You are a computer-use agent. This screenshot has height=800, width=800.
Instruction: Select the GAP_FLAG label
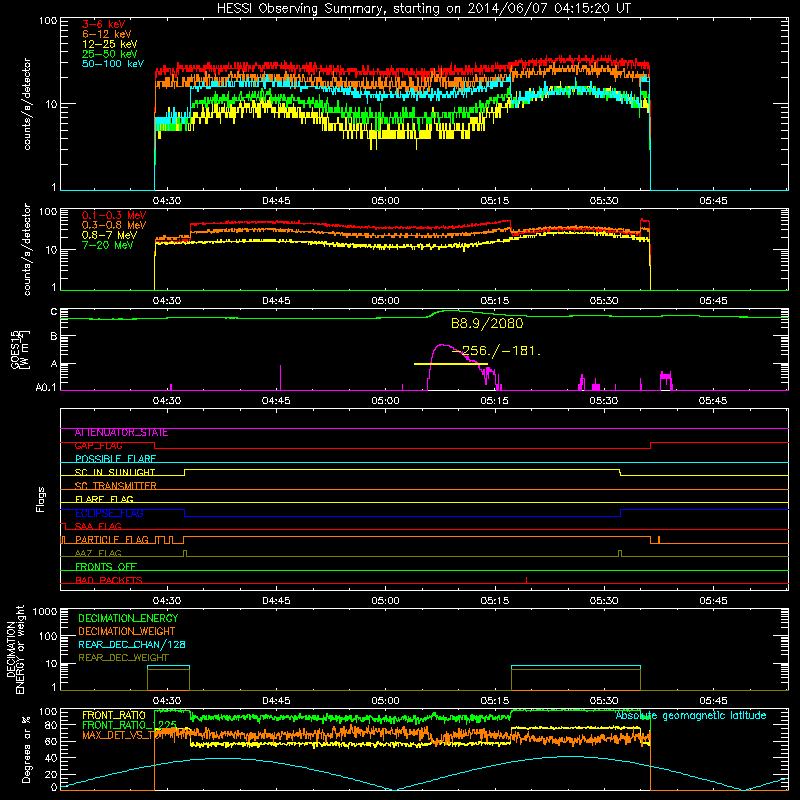(98, 446)
